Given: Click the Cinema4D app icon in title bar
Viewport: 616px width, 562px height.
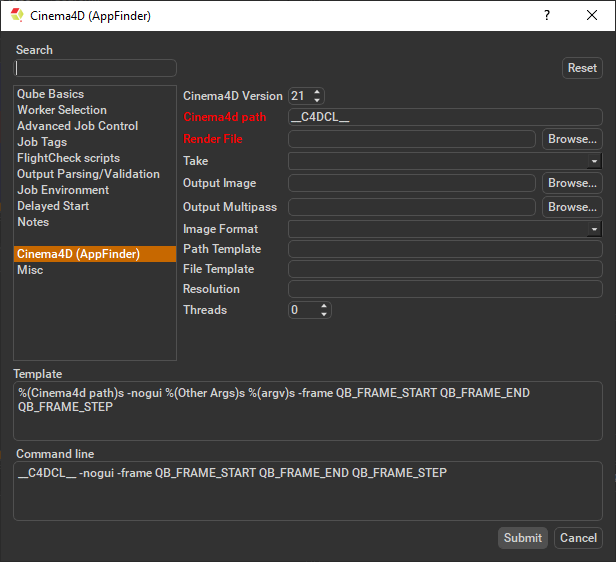Looking at the screenshot, I should point(17,16).
